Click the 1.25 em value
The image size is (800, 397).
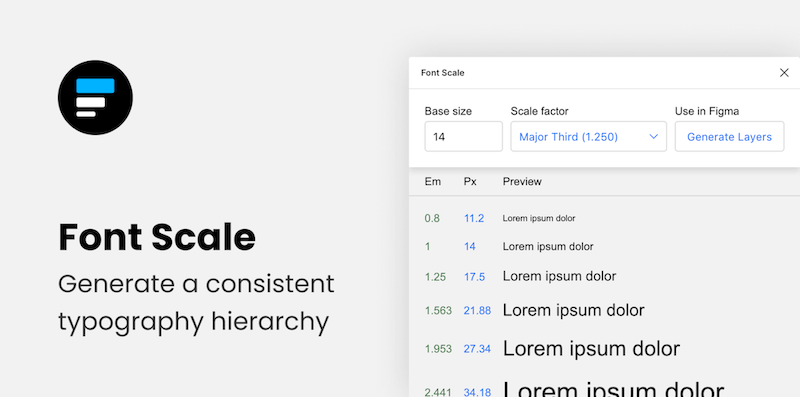[x=435, y=277]
